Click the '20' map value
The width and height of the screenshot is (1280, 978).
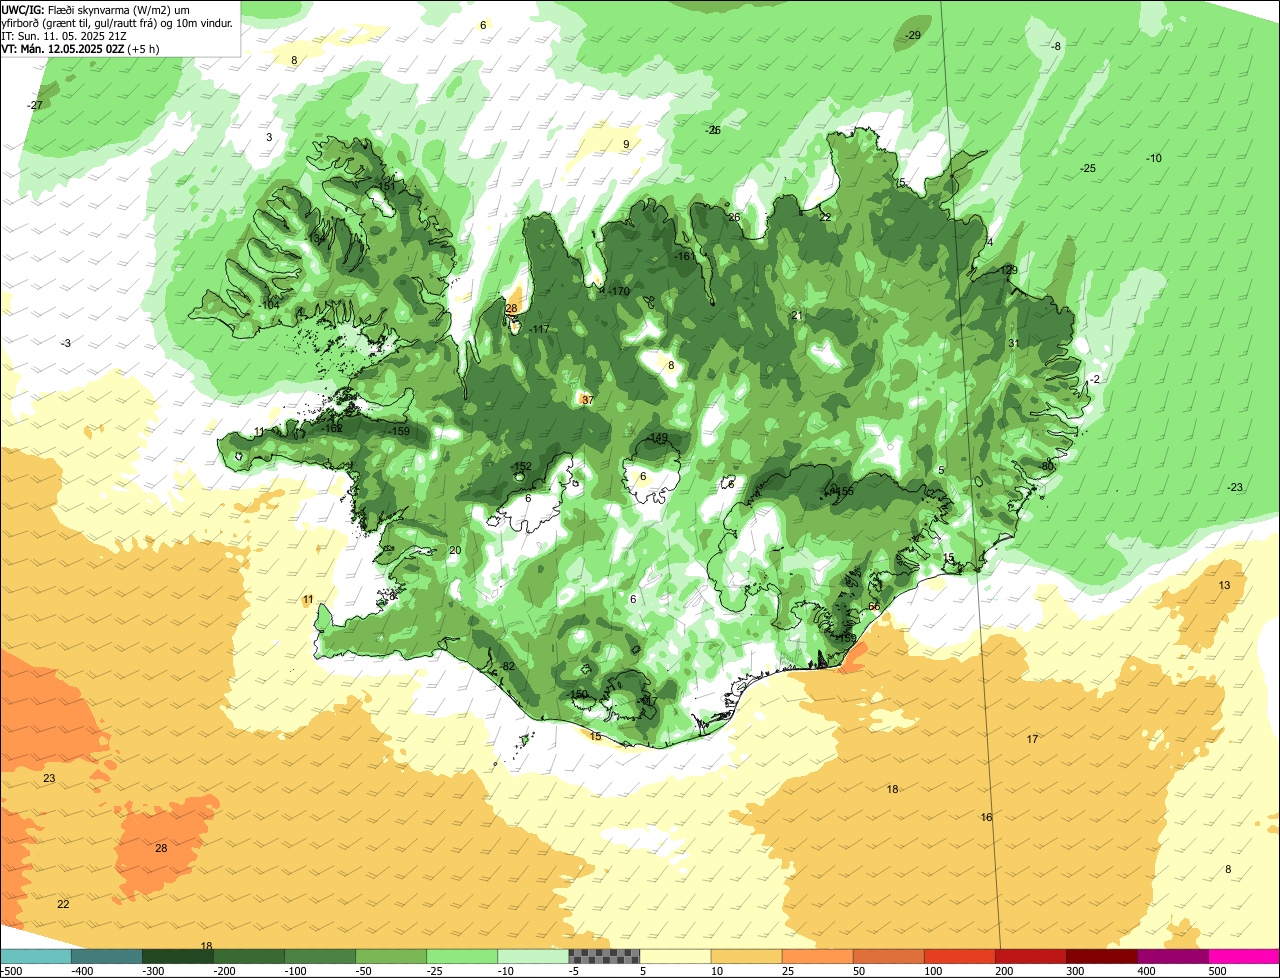point(454,550)
